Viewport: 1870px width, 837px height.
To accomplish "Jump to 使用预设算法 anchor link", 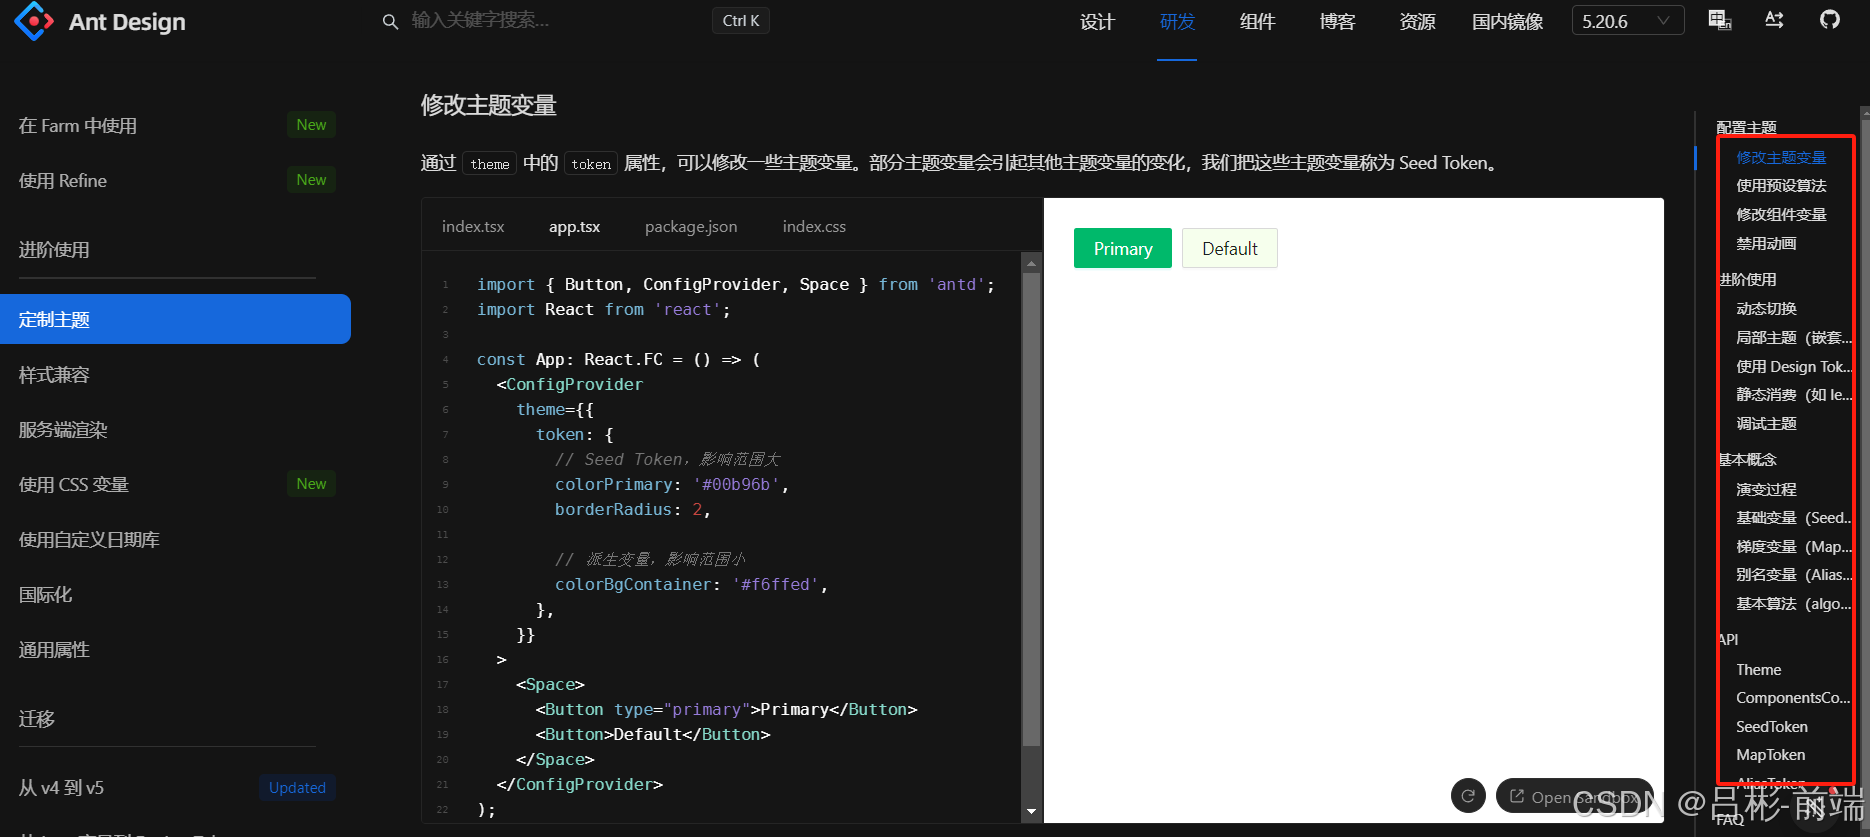I will click(1781, 186).
